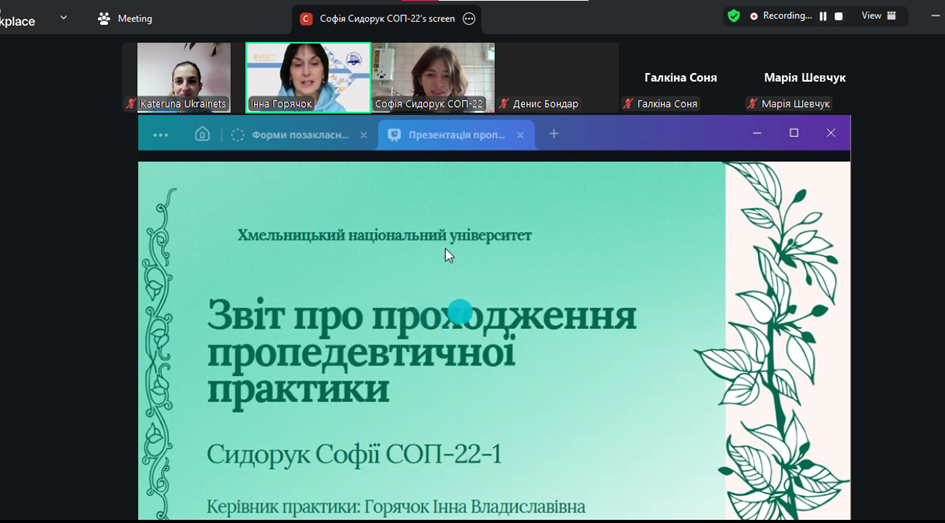Select Софія Сидорук video thumbnail

[x=433, y=76]
